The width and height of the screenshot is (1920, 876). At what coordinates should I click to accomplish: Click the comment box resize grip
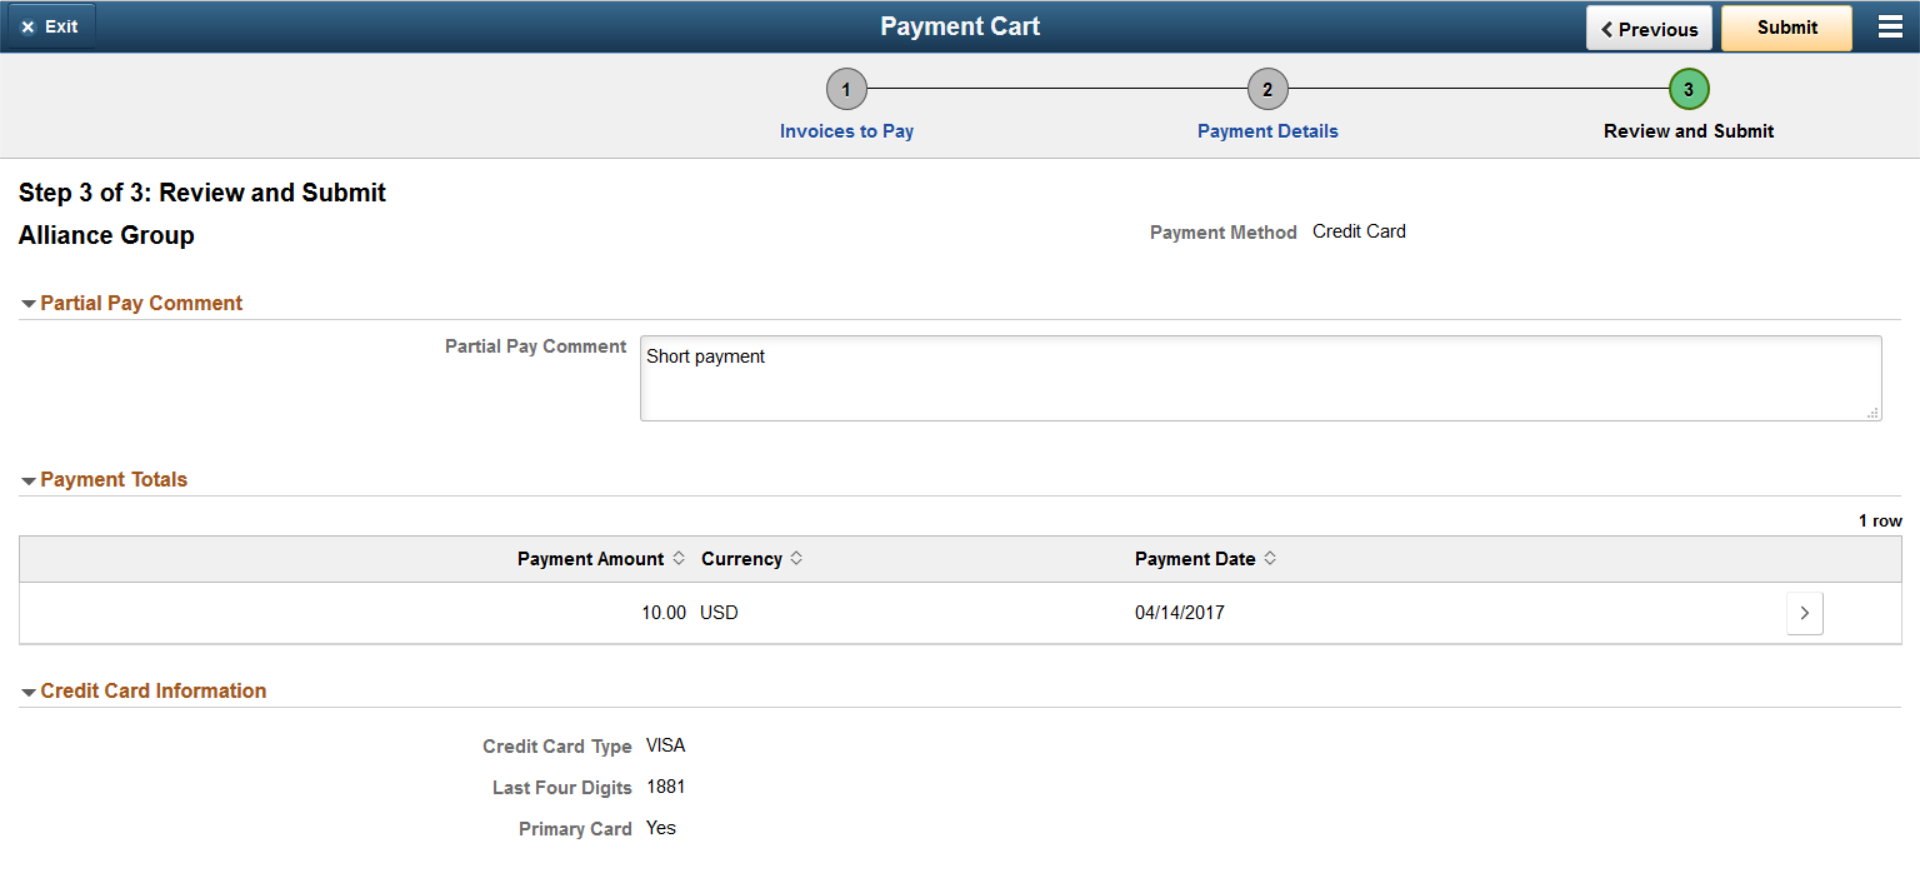[1873, 412]
